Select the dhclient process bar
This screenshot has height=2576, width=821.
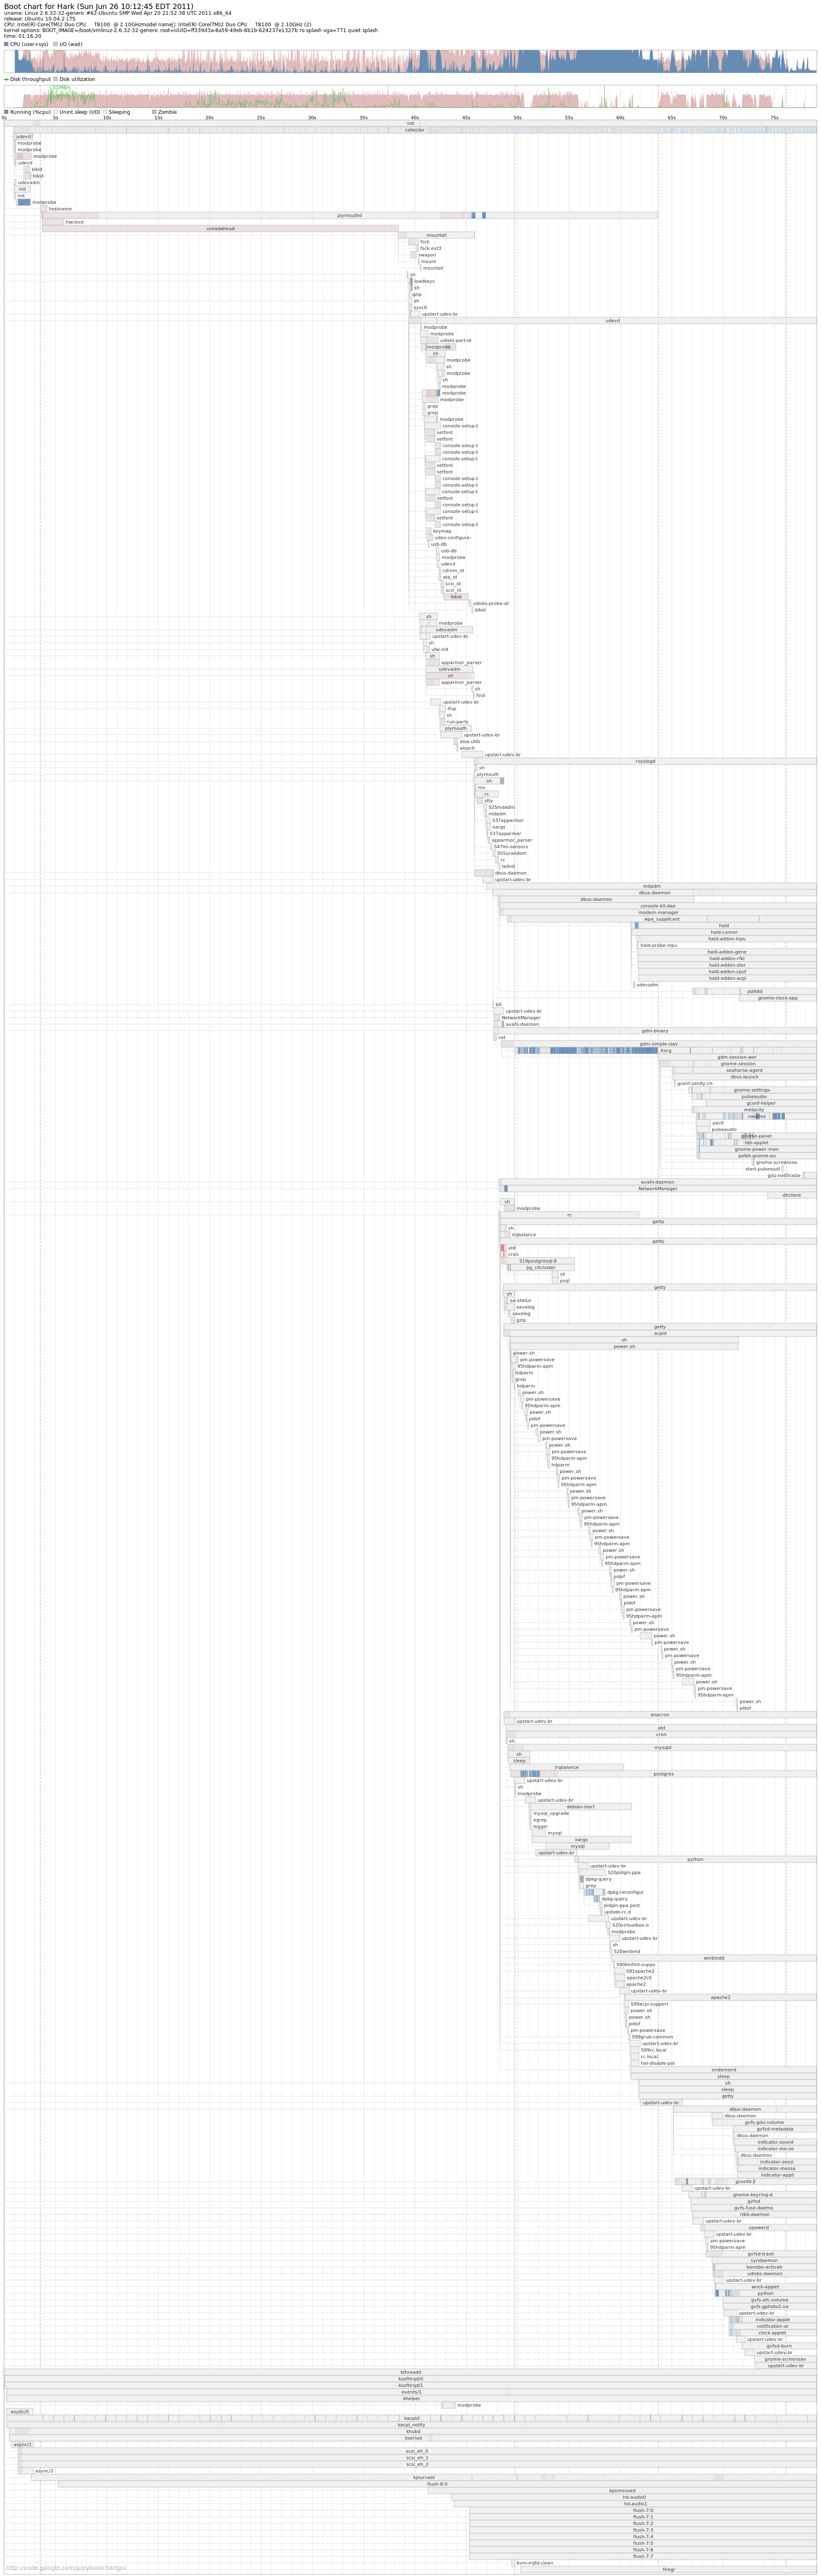792,1195
